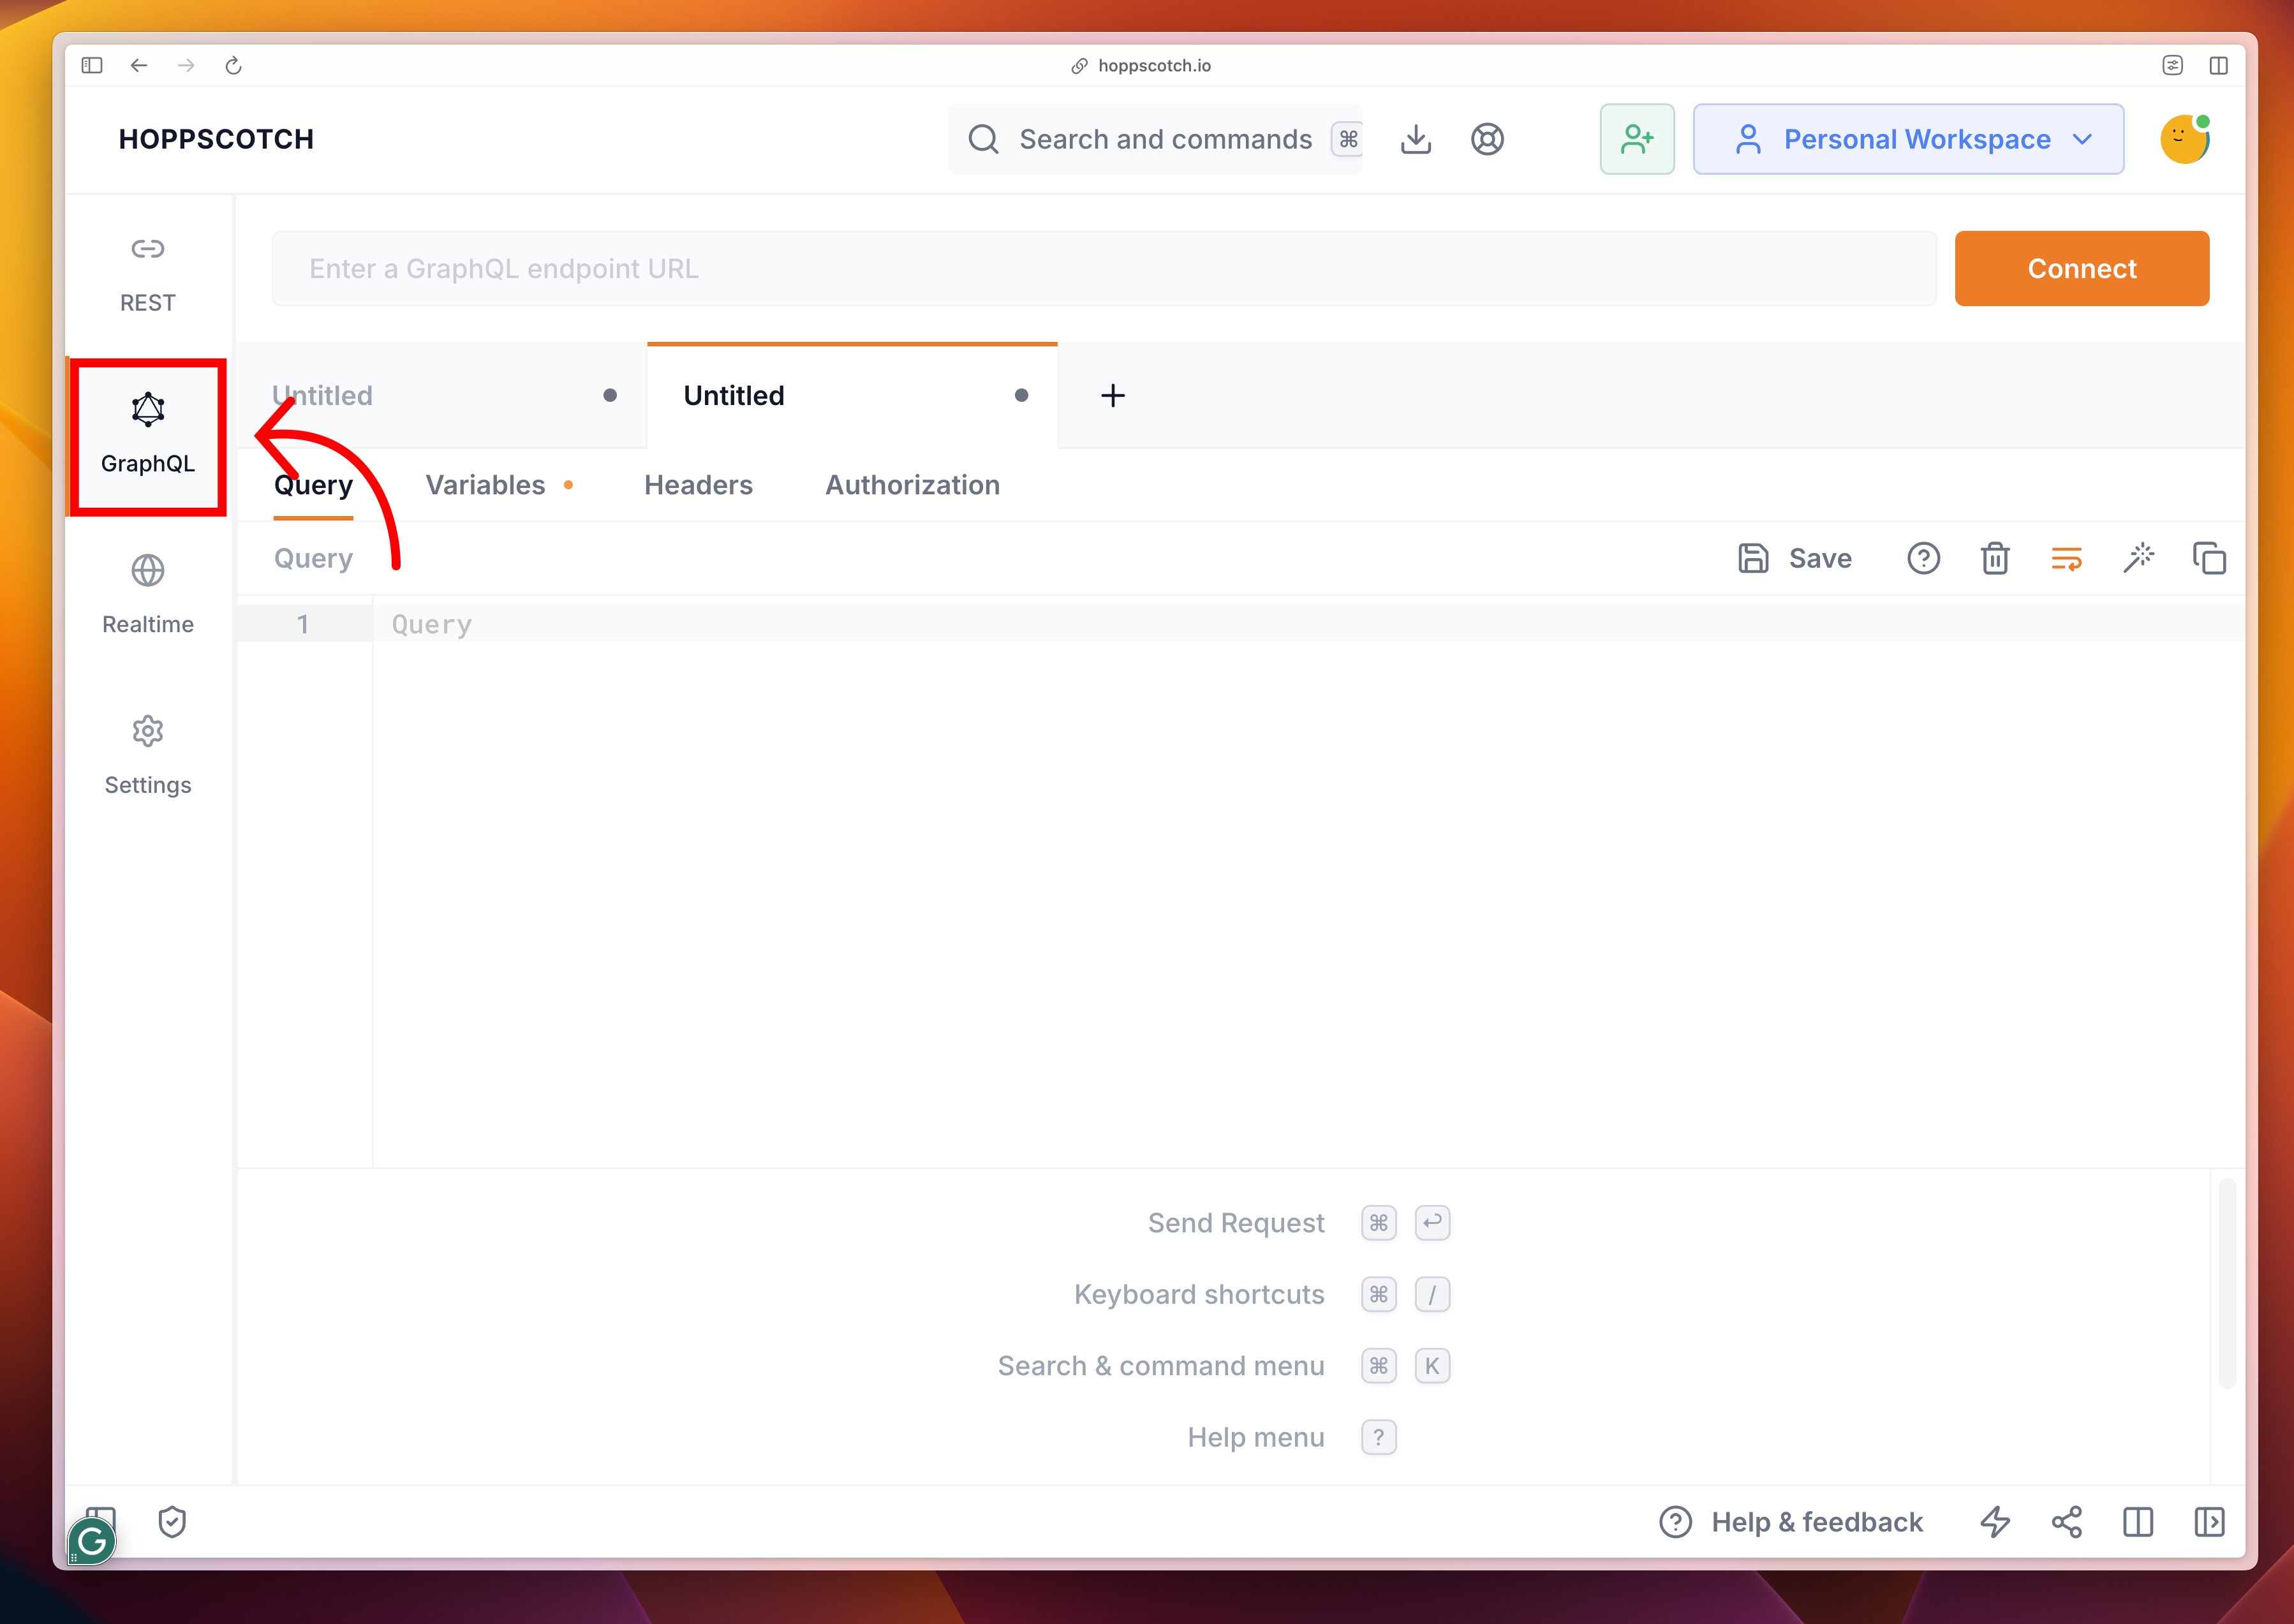Viewport: 2294px width, 1624px height.
Task: Add a new tab with the plus icon
Action: pyautogui.click(x=1113, y=396)
